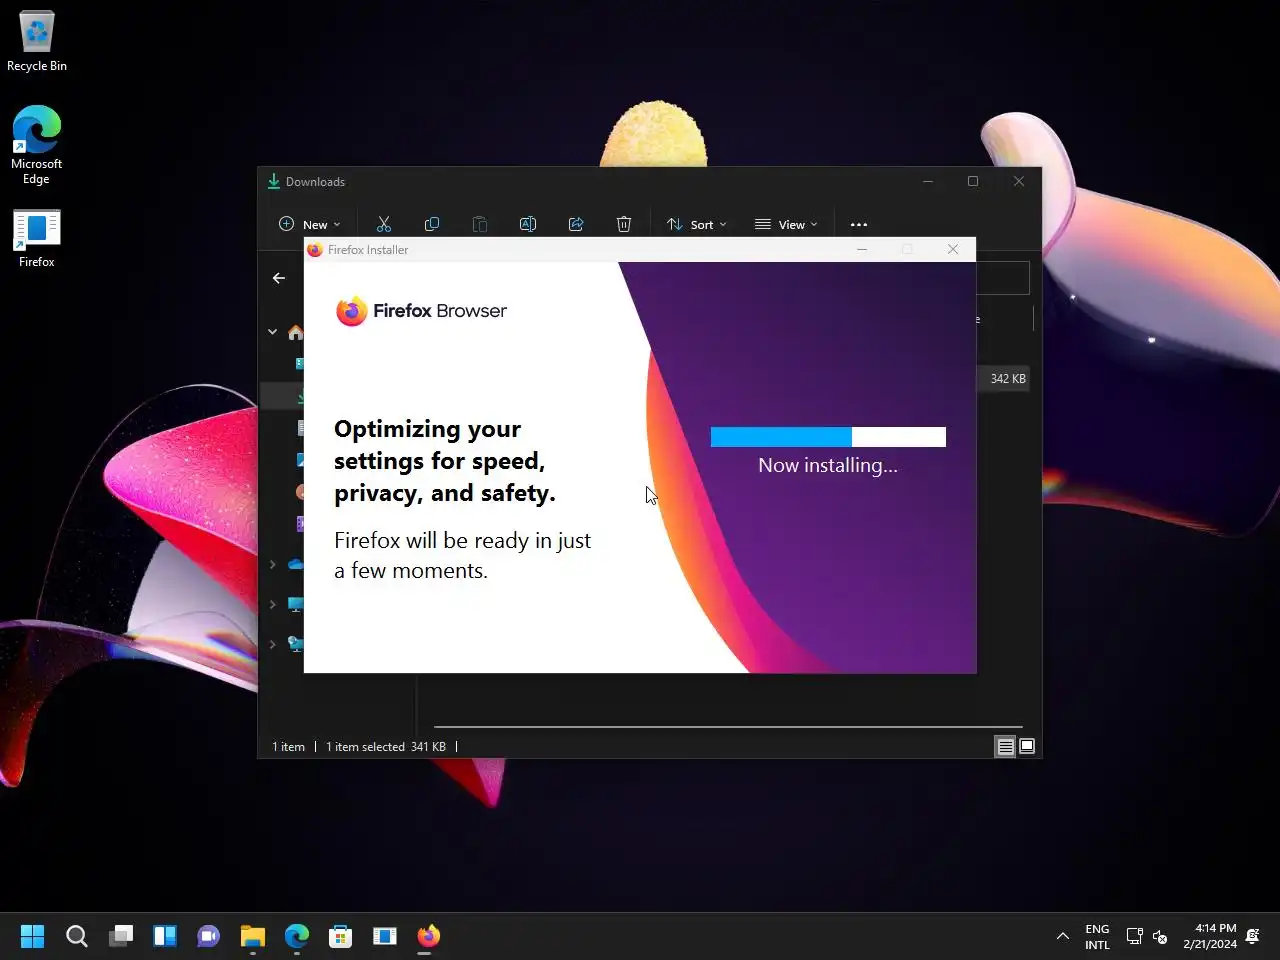
Task: Click the 342 KB file size cell
Action: click(1008, 379)
